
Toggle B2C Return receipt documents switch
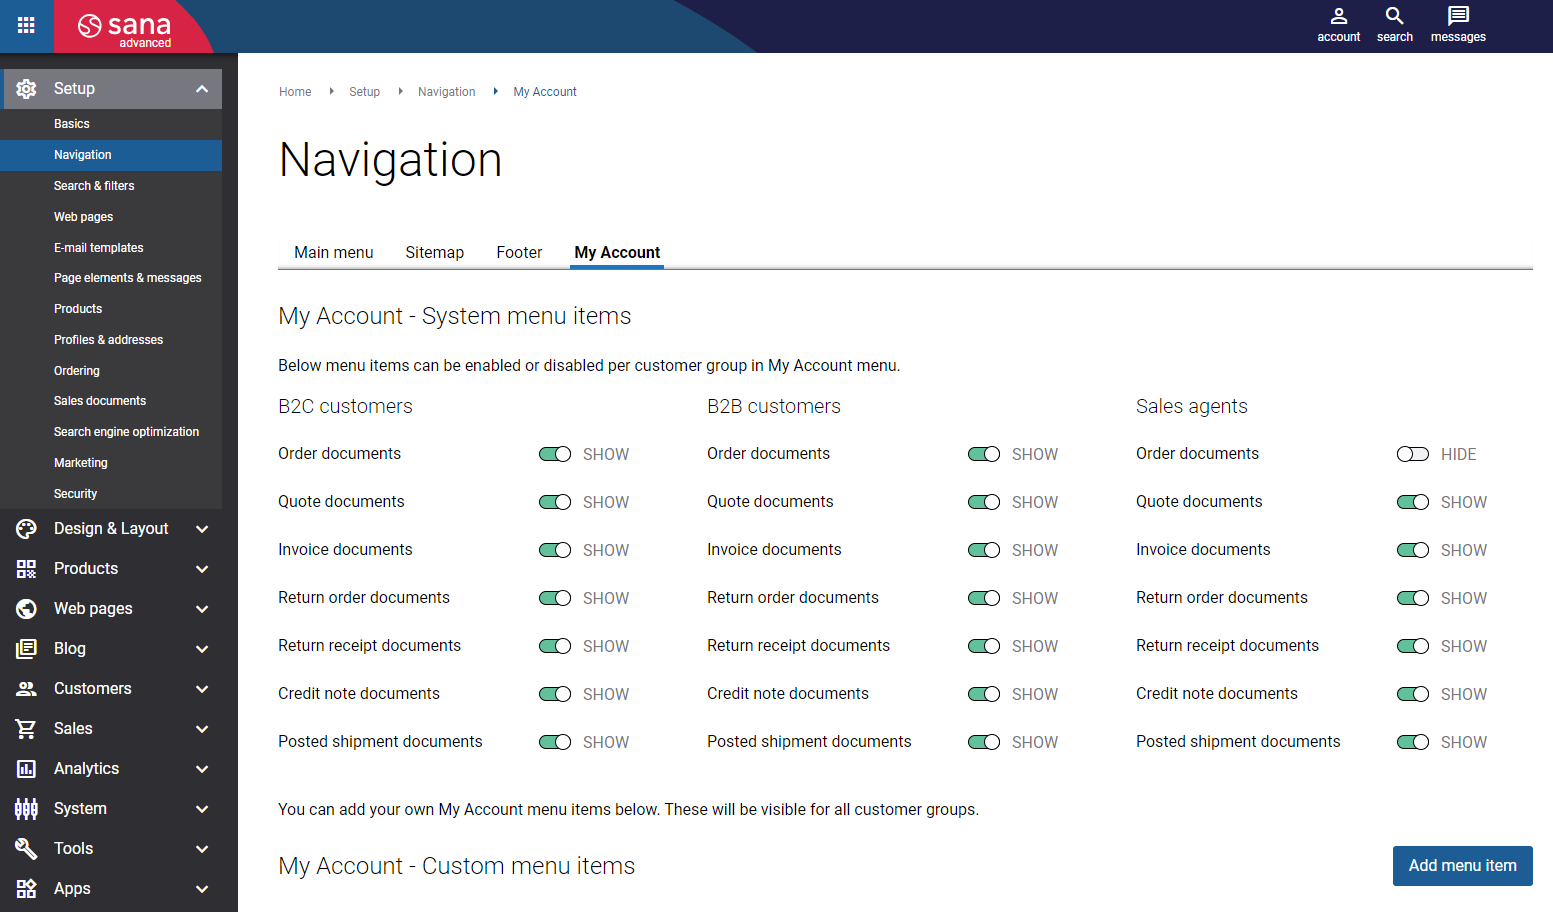pyautogui.click(x=555, y=646)
